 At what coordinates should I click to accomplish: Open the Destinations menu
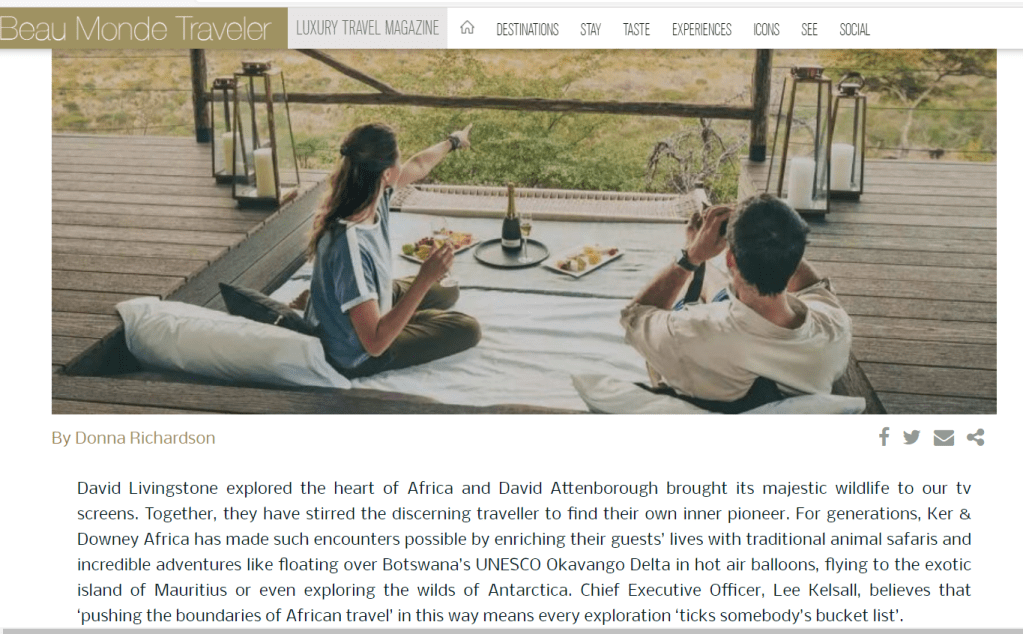[527, 29]
